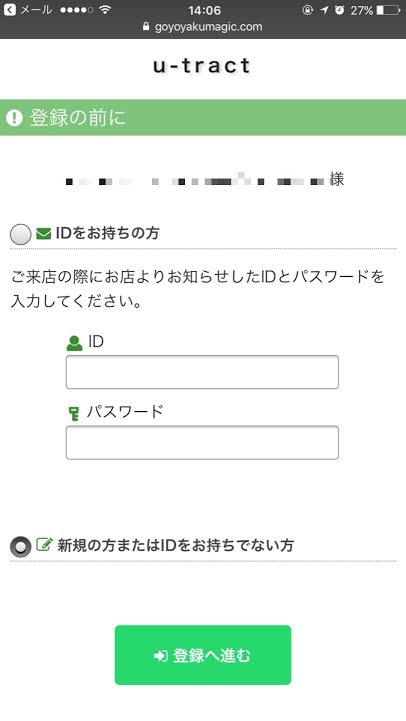The height and width of the screenshot is (721, 406).
Task: Click the green edit pencil icon
Action: tap(44, 544)
